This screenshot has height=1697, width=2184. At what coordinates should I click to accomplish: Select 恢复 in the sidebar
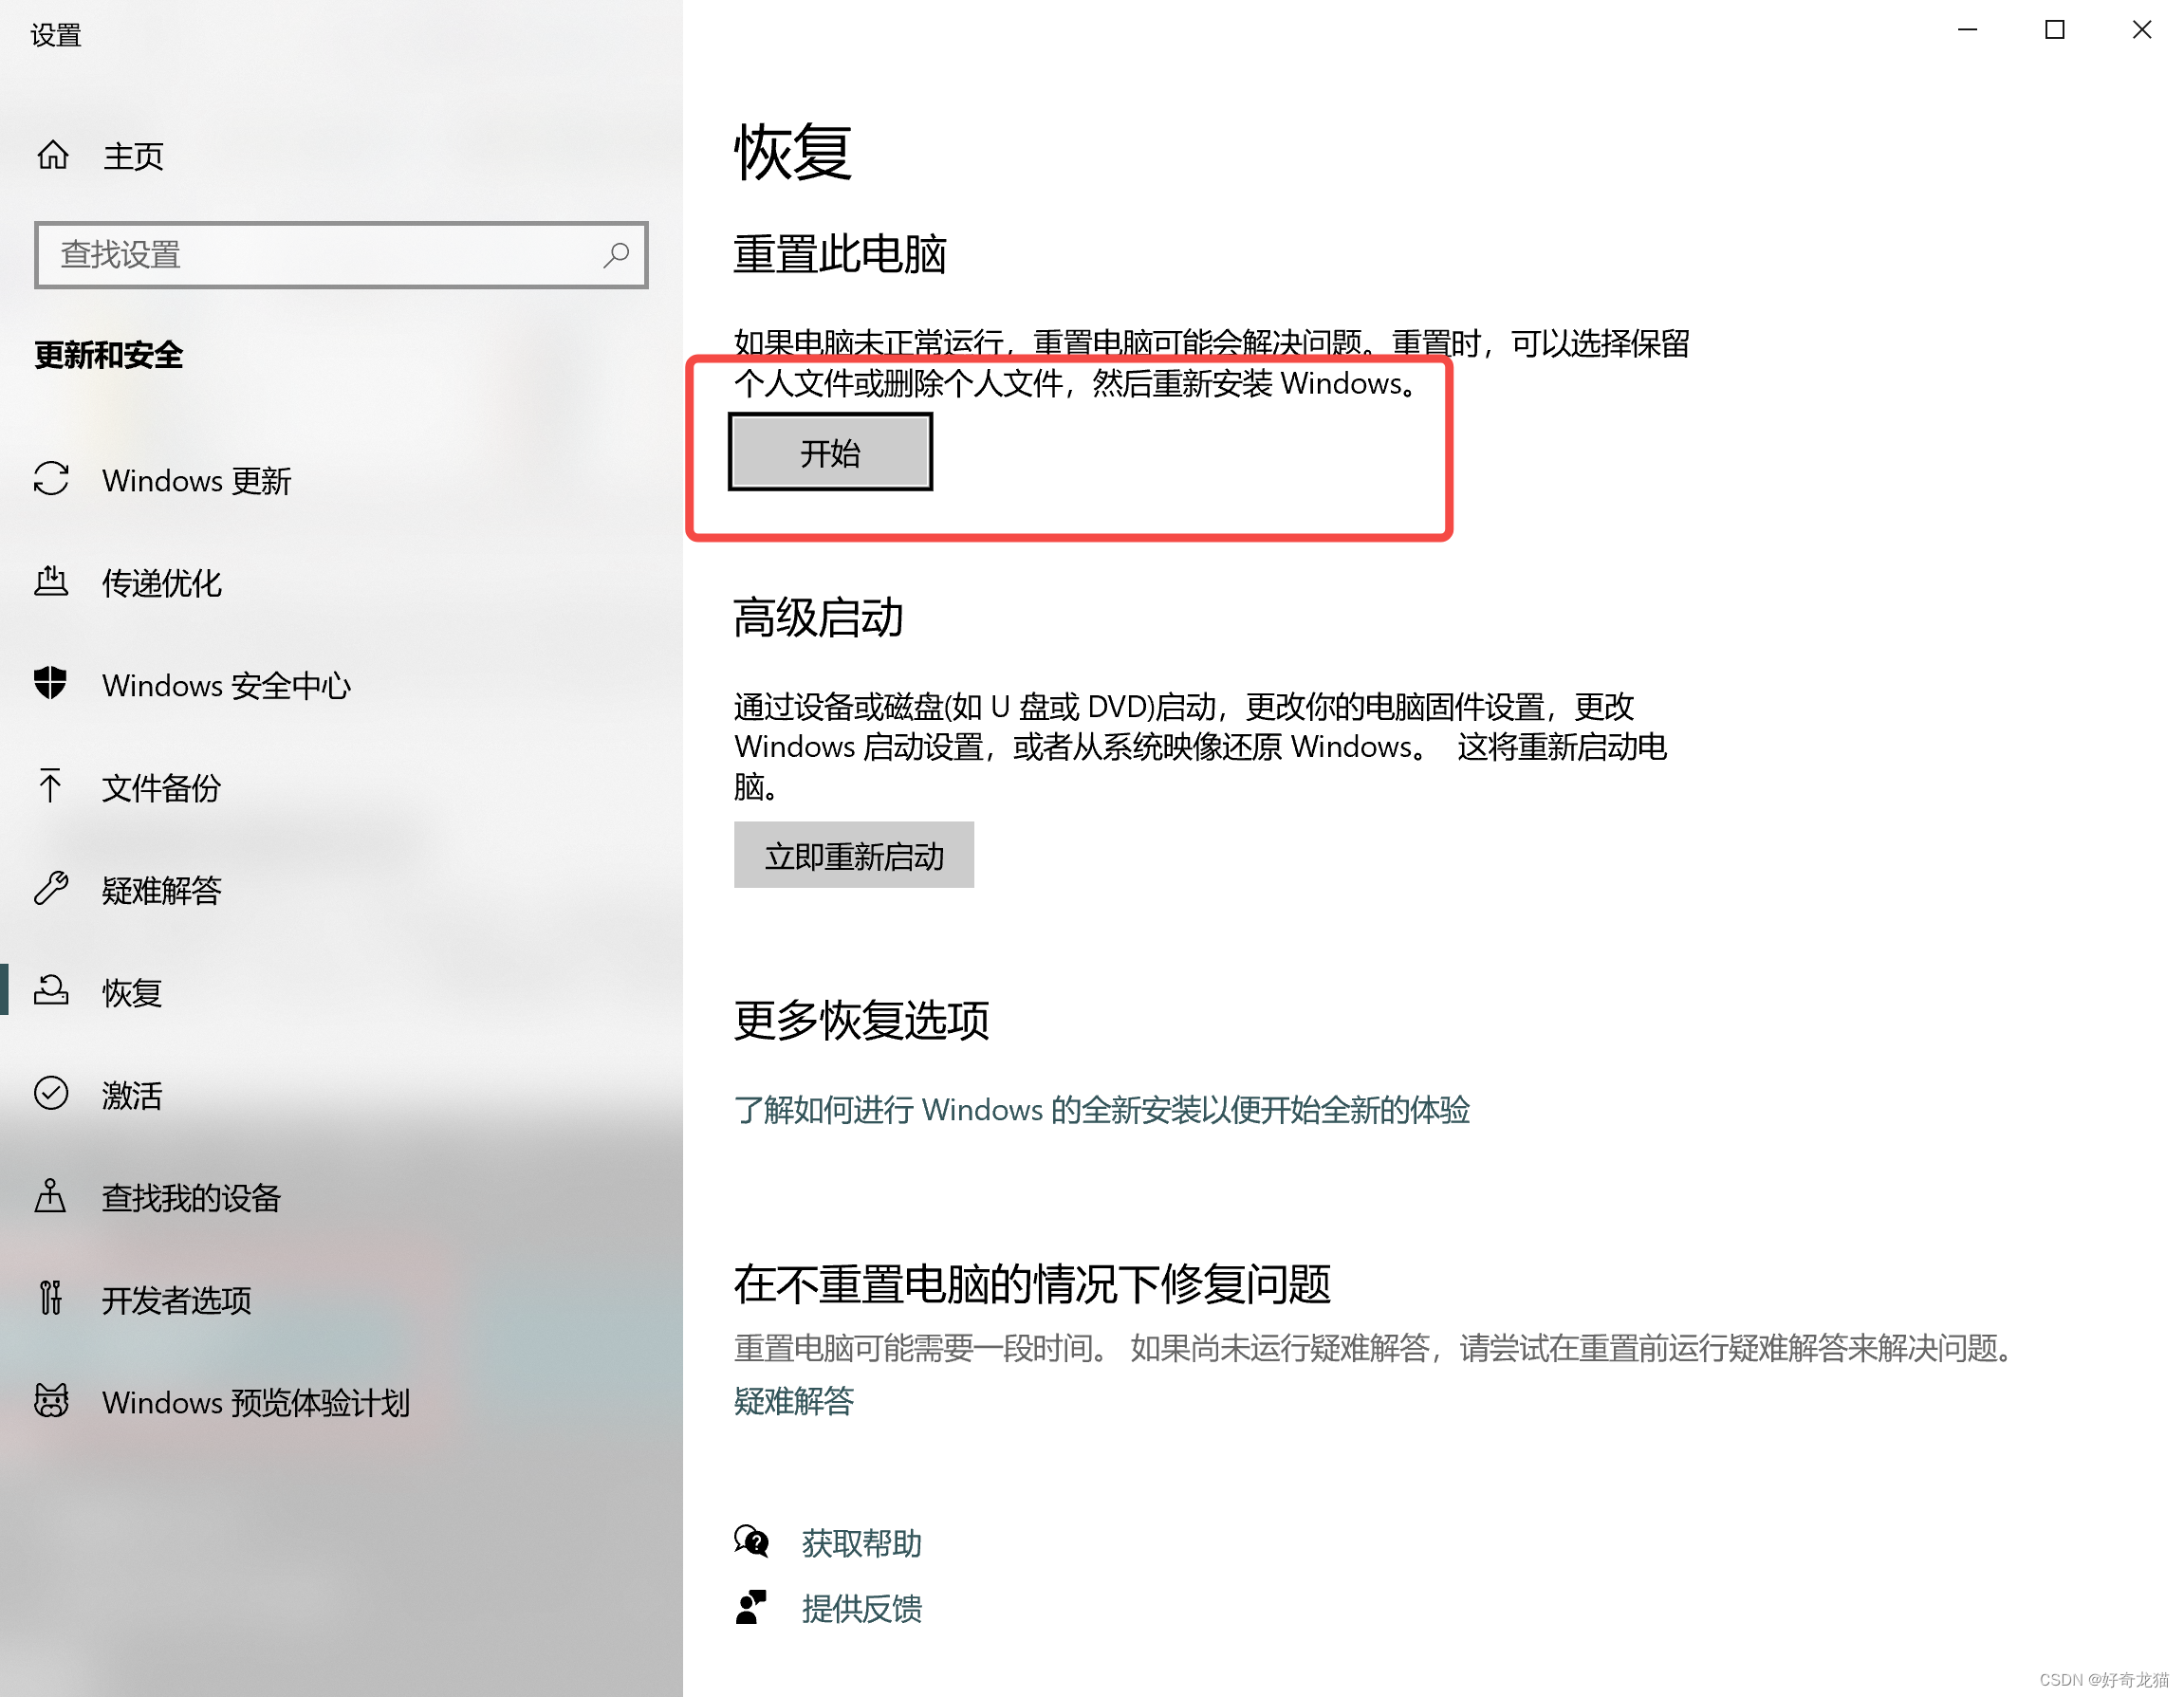(132, 992)
